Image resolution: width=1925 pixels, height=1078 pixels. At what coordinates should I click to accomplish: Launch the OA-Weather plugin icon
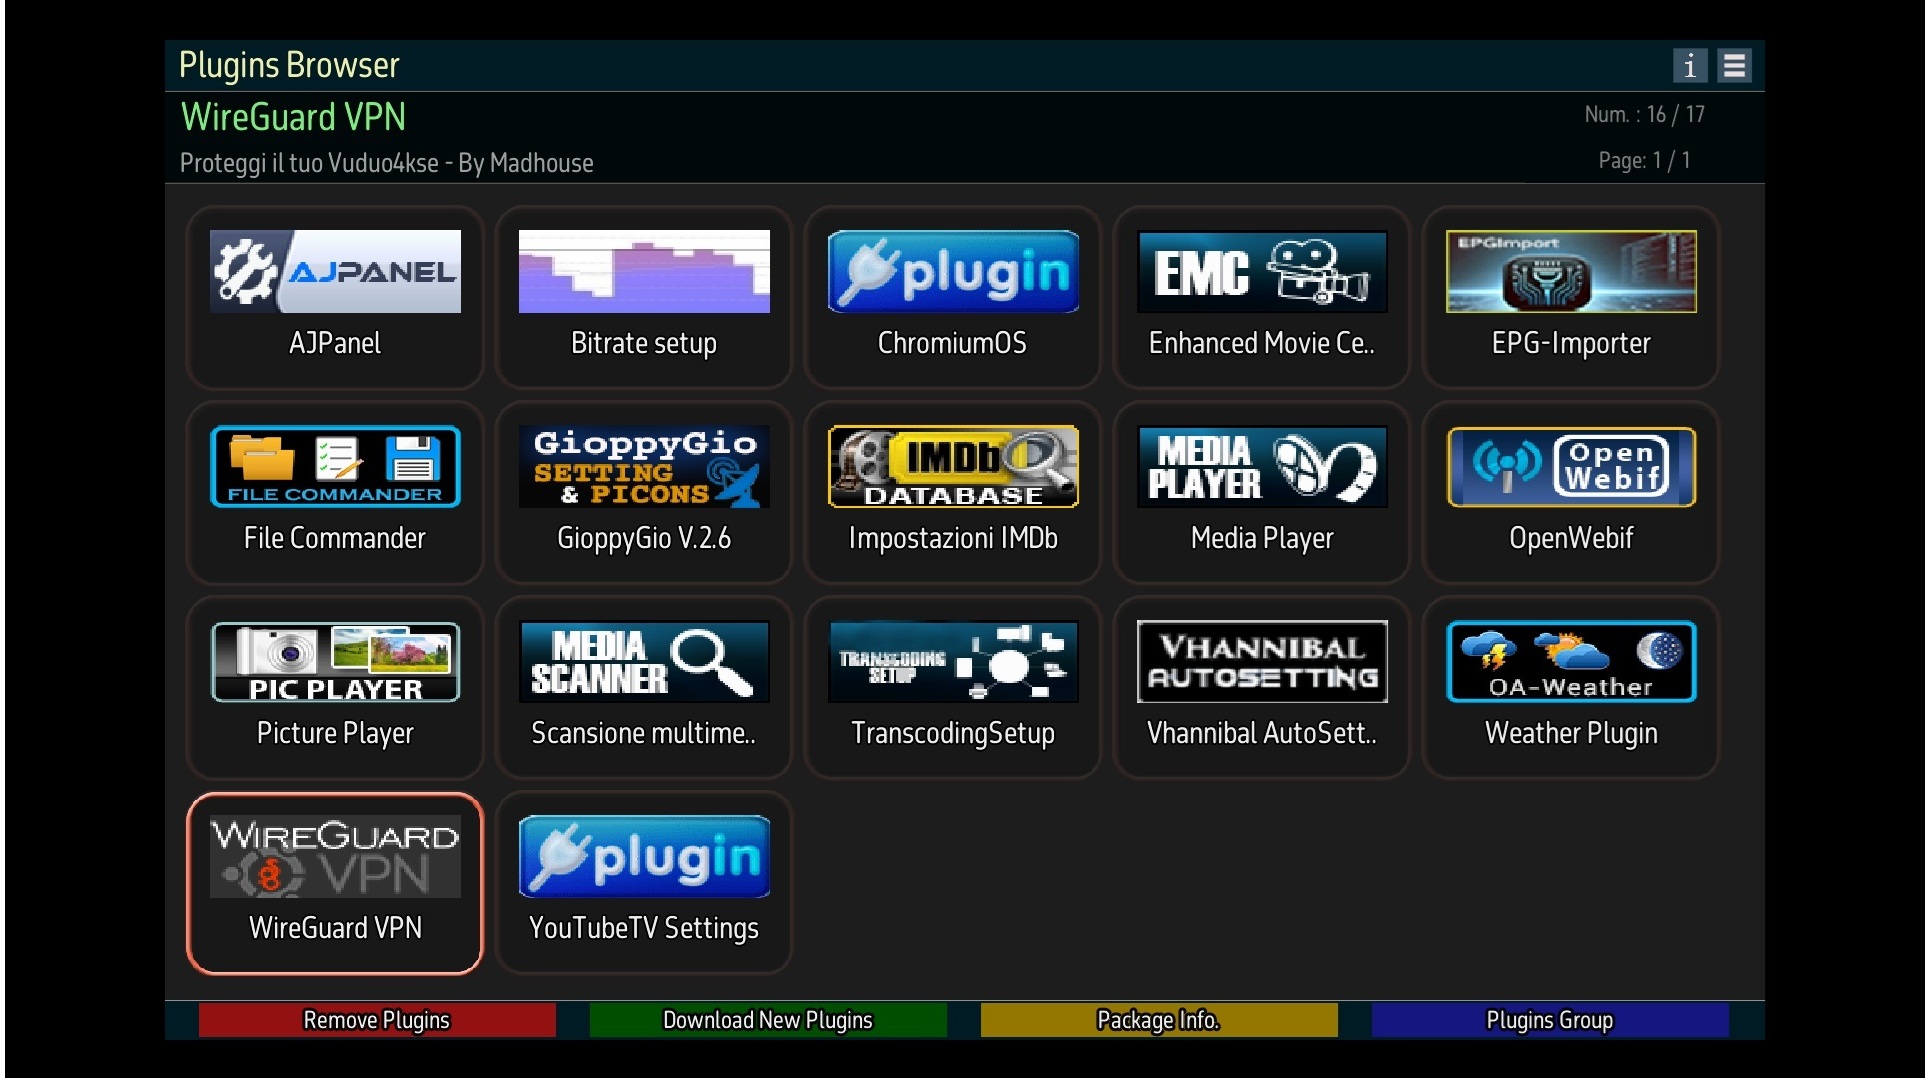click(x=1571, y=662)
